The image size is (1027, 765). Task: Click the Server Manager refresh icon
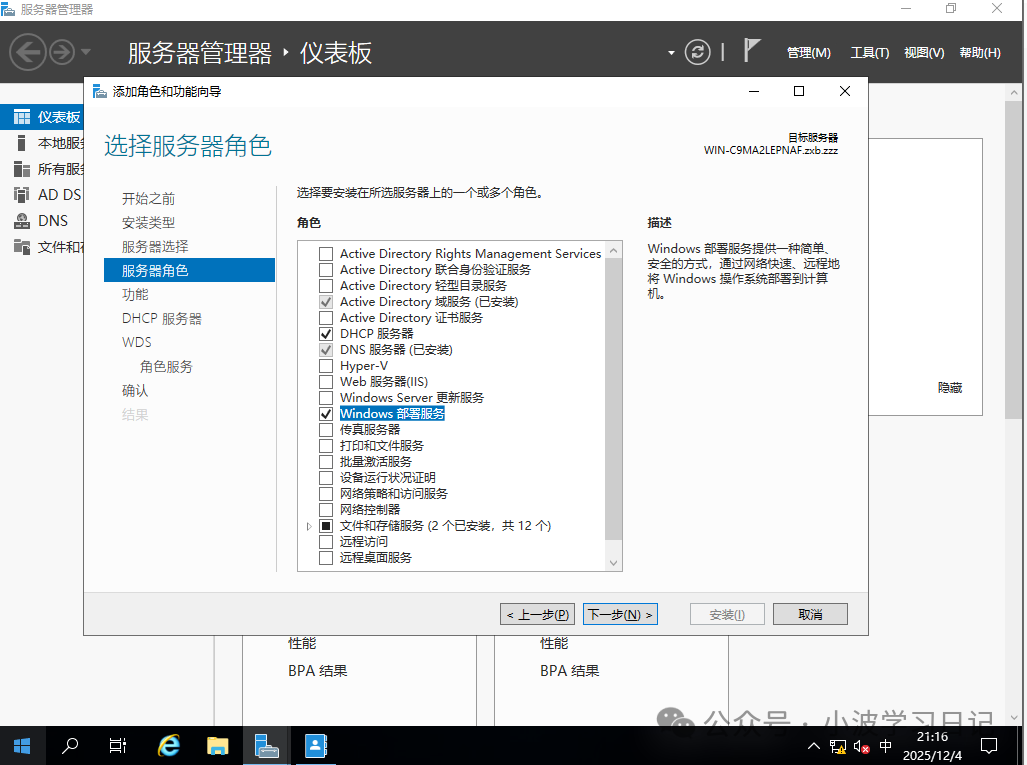pyautogui.click(x=698, y=52)
